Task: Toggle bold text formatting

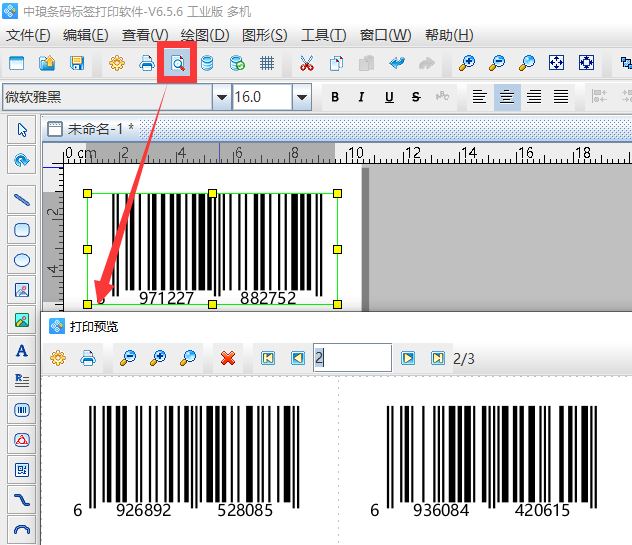Action: click(x=335, y=97)
